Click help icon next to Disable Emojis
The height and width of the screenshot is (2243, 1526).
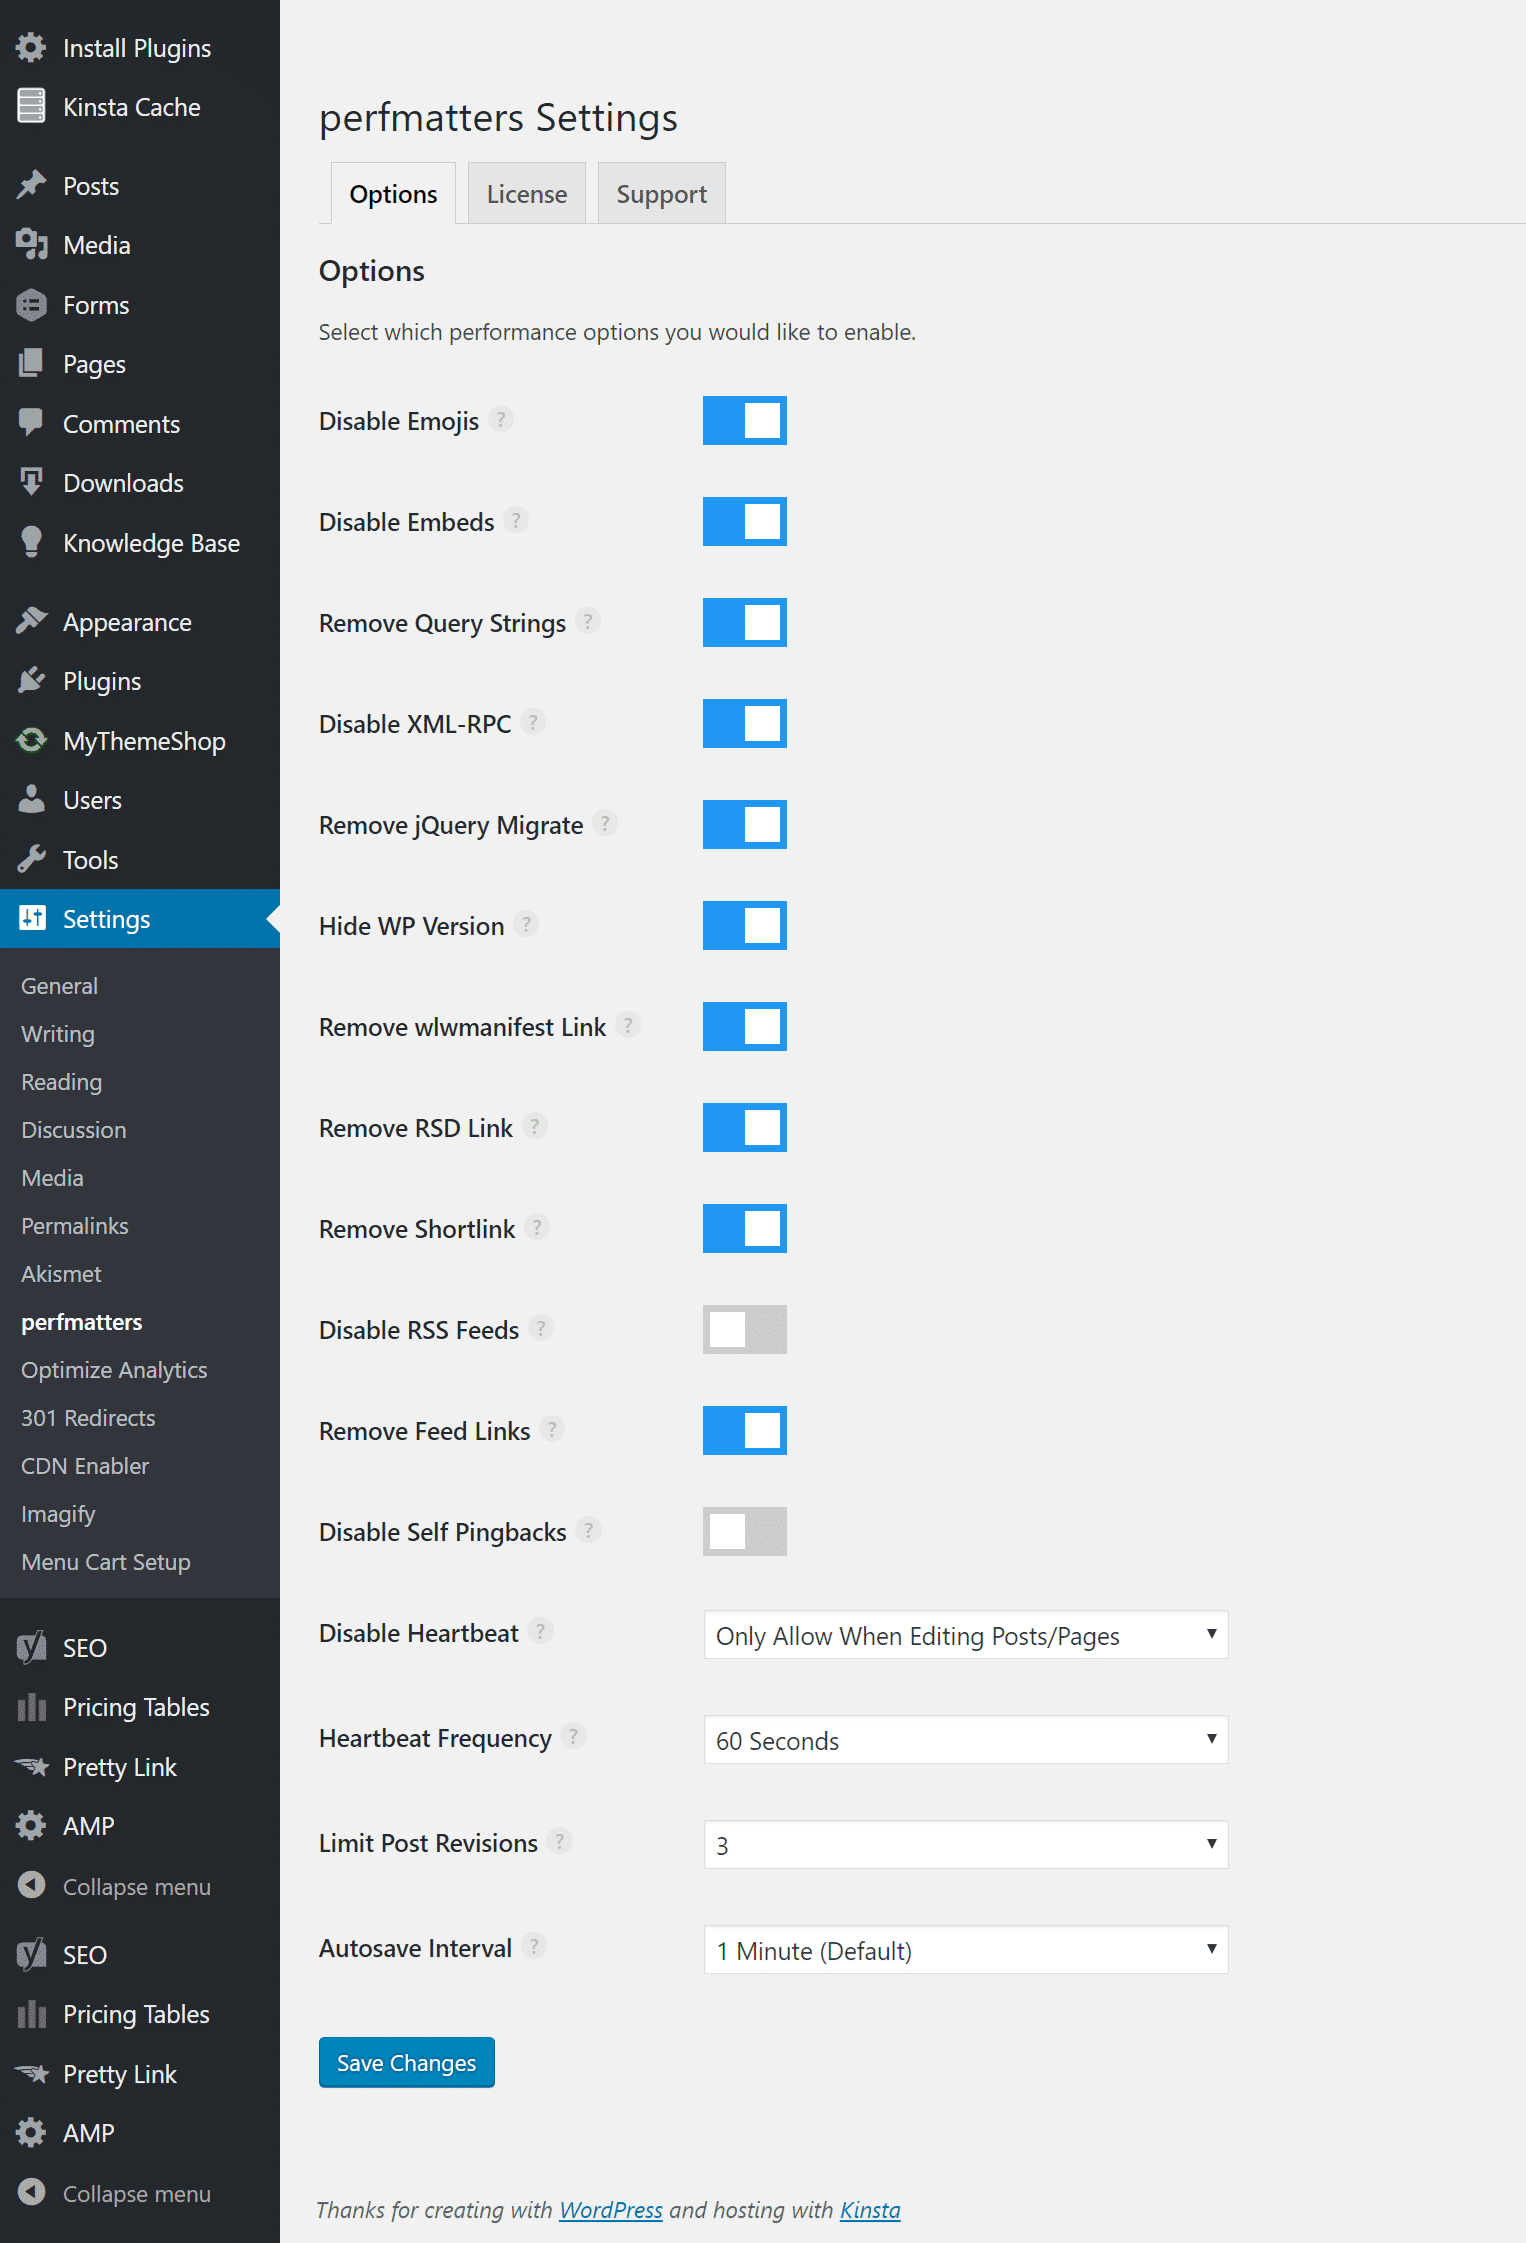(x=501, y=419)
